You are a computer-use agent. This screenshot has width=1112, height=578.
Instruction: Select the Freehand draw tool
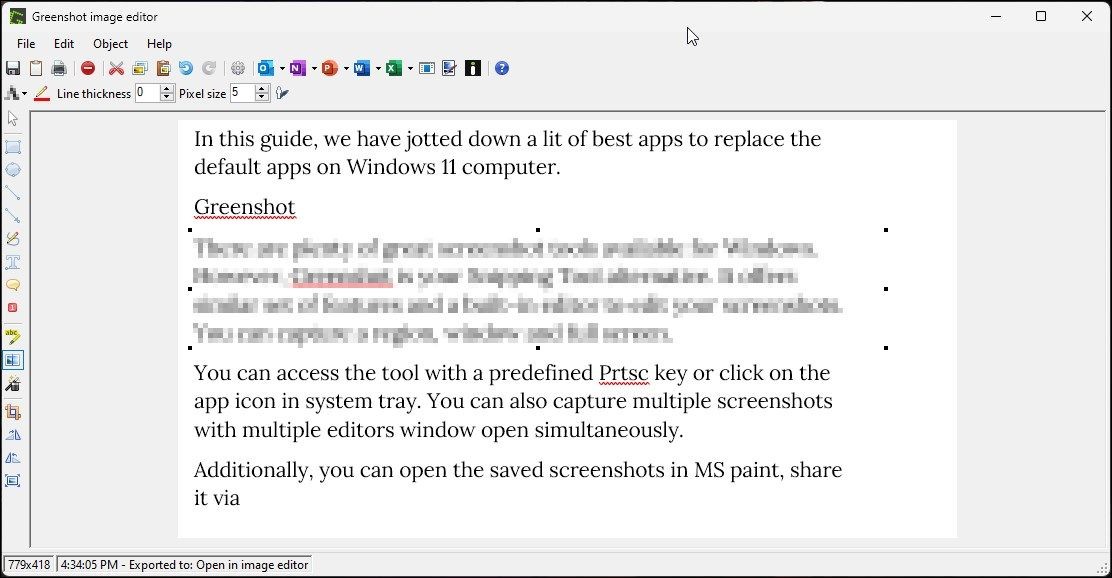click(13, 239)
